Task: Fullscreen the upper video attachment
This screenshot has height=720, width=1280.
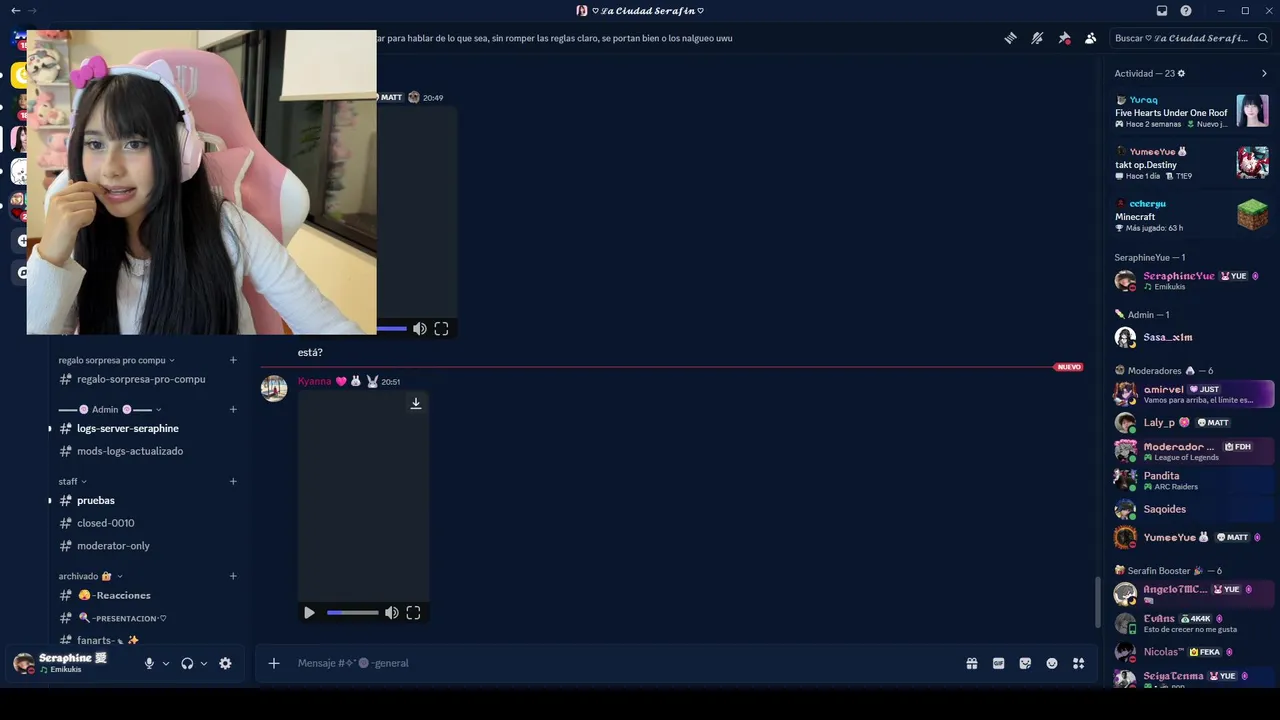Action: pos(441,329)
